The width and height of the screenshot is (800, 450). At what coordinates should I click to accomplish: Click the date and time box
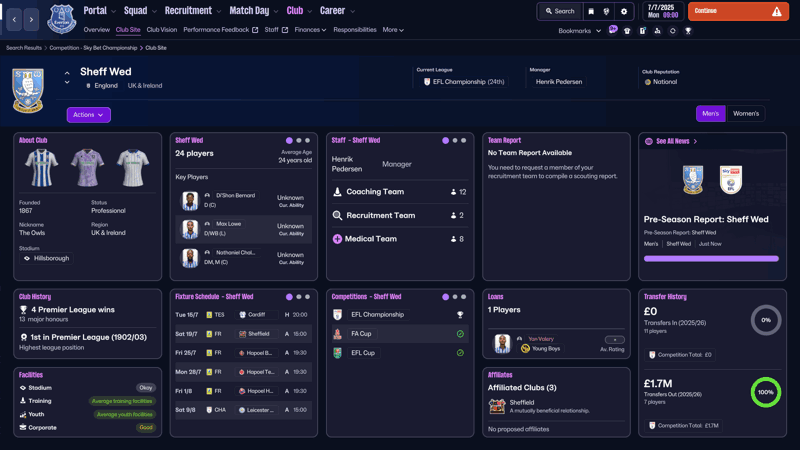click(663, 11)
